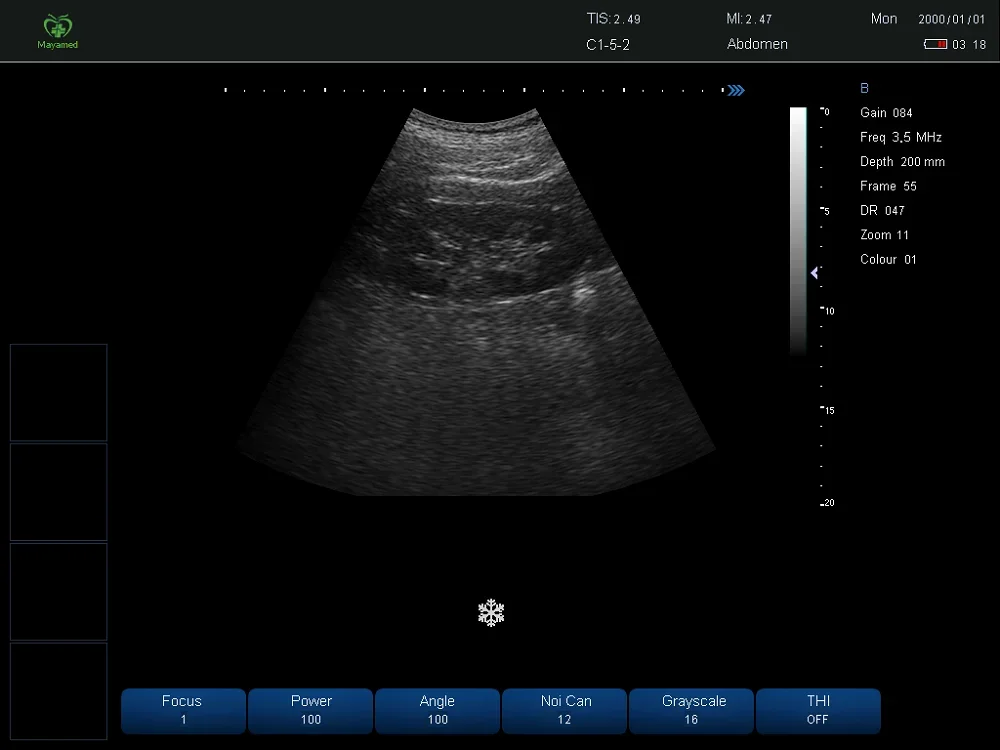Click the grayscale bar beside the image

(x=798, y=230)
